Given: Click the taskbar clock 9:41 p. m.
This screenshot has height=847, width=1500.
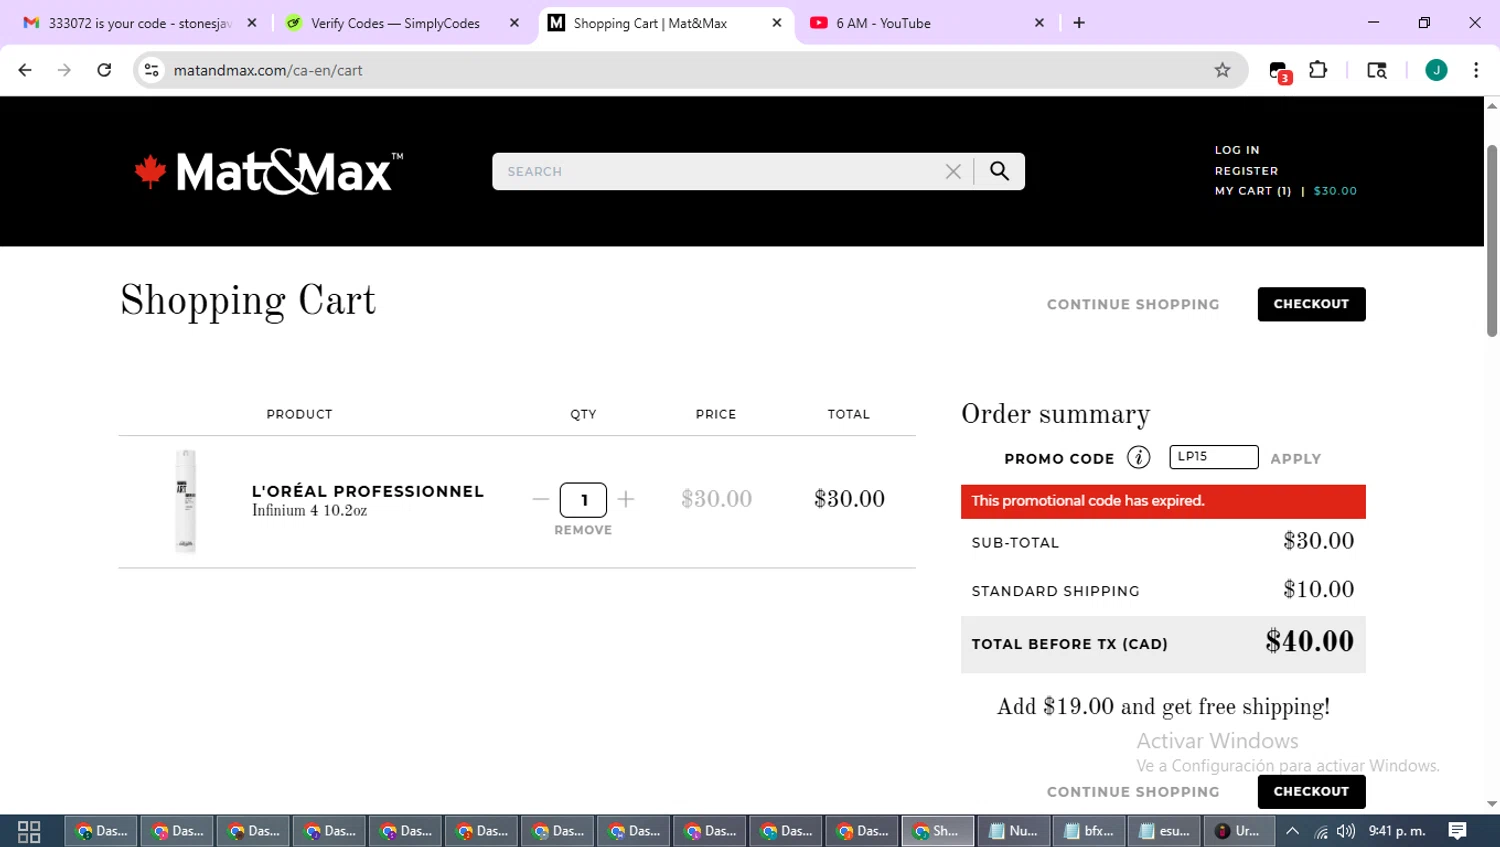Looking at the screenshot, I should [1397, 831].
